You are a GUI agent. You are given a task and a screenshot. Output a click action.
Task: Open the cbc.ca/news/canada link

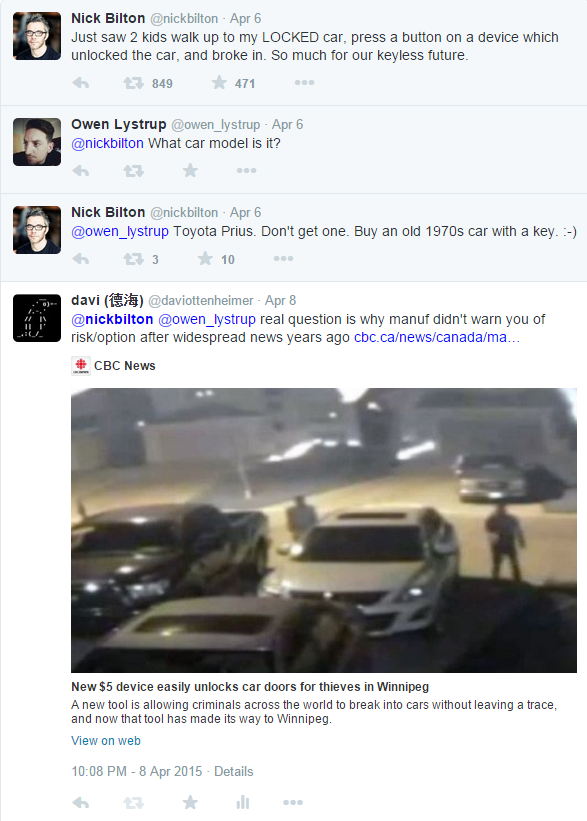coord(437,337)
